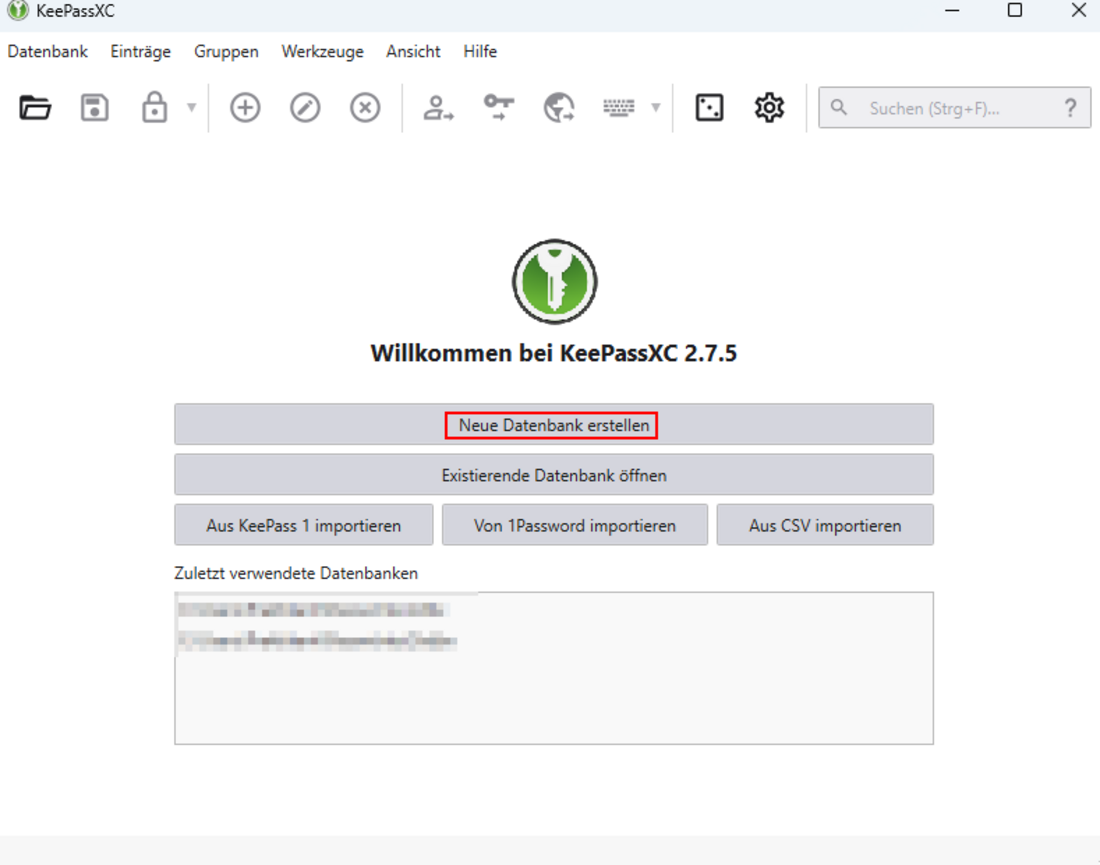
Task: Edit entry using the pencil circle icon
Action: (x=305, y=108)
